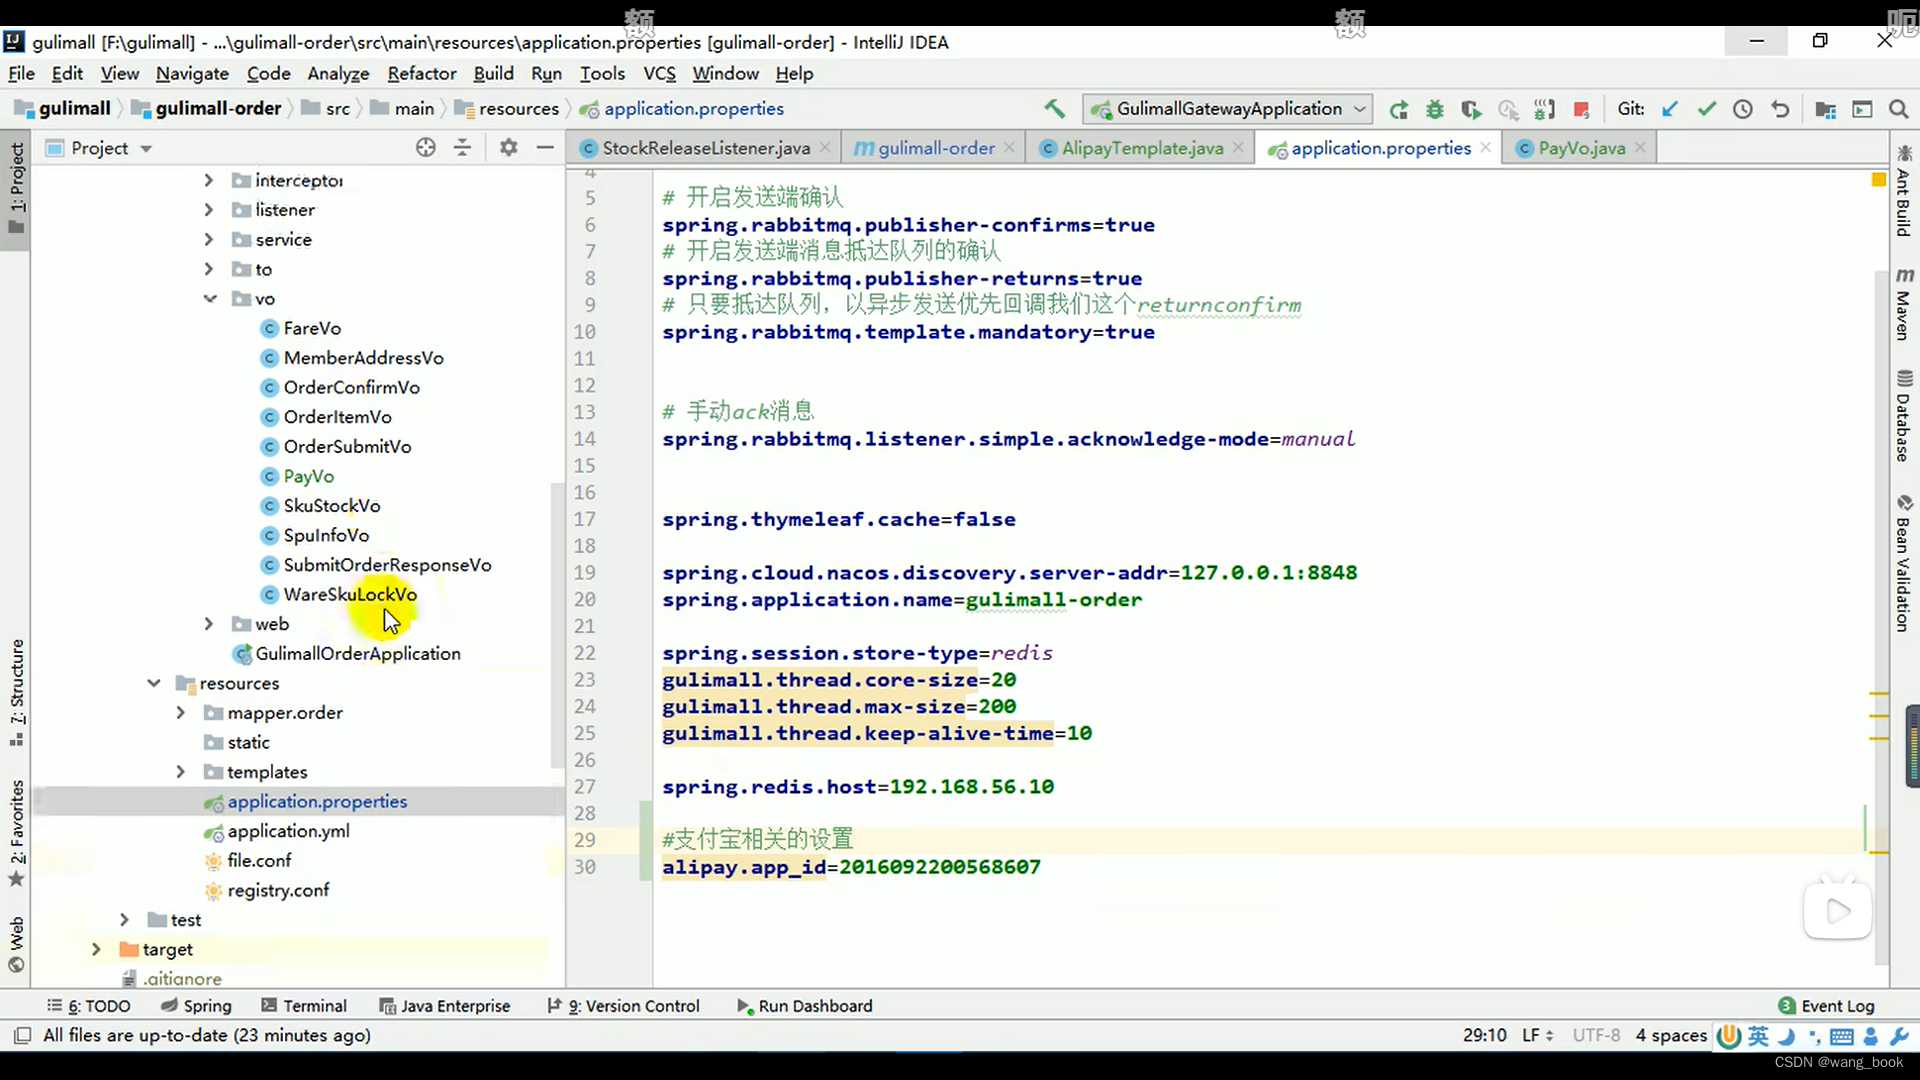Revert changes with undo arrow icon
The image size is (1920, 1080).
(1780, 109)
